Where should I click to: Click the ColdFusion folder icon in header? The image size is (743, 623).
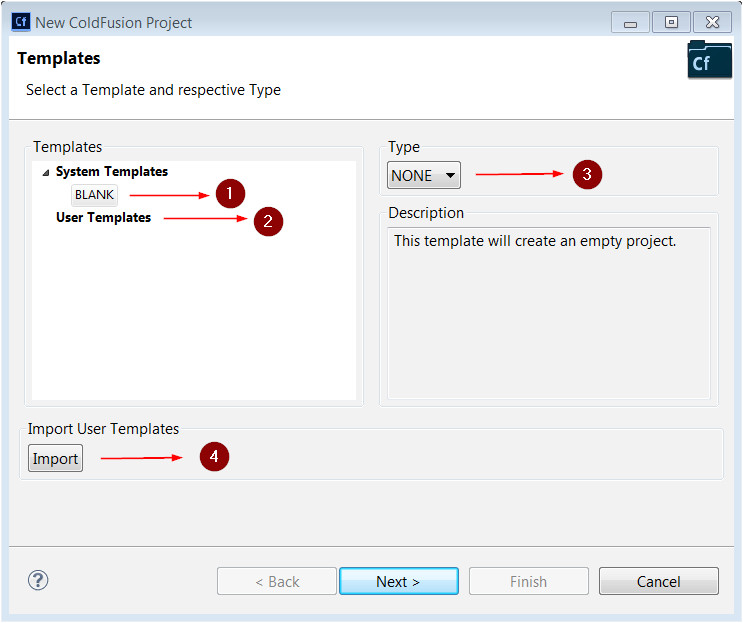point(709,62)
